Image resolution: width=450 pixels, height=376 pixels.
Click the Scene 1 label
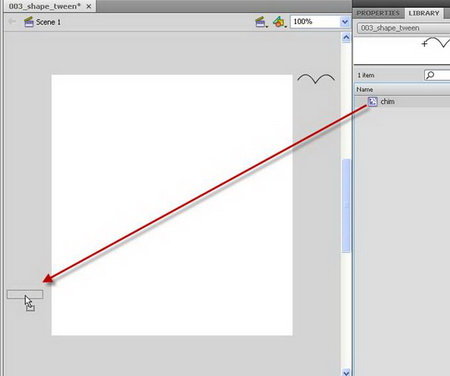pos(48,22)
